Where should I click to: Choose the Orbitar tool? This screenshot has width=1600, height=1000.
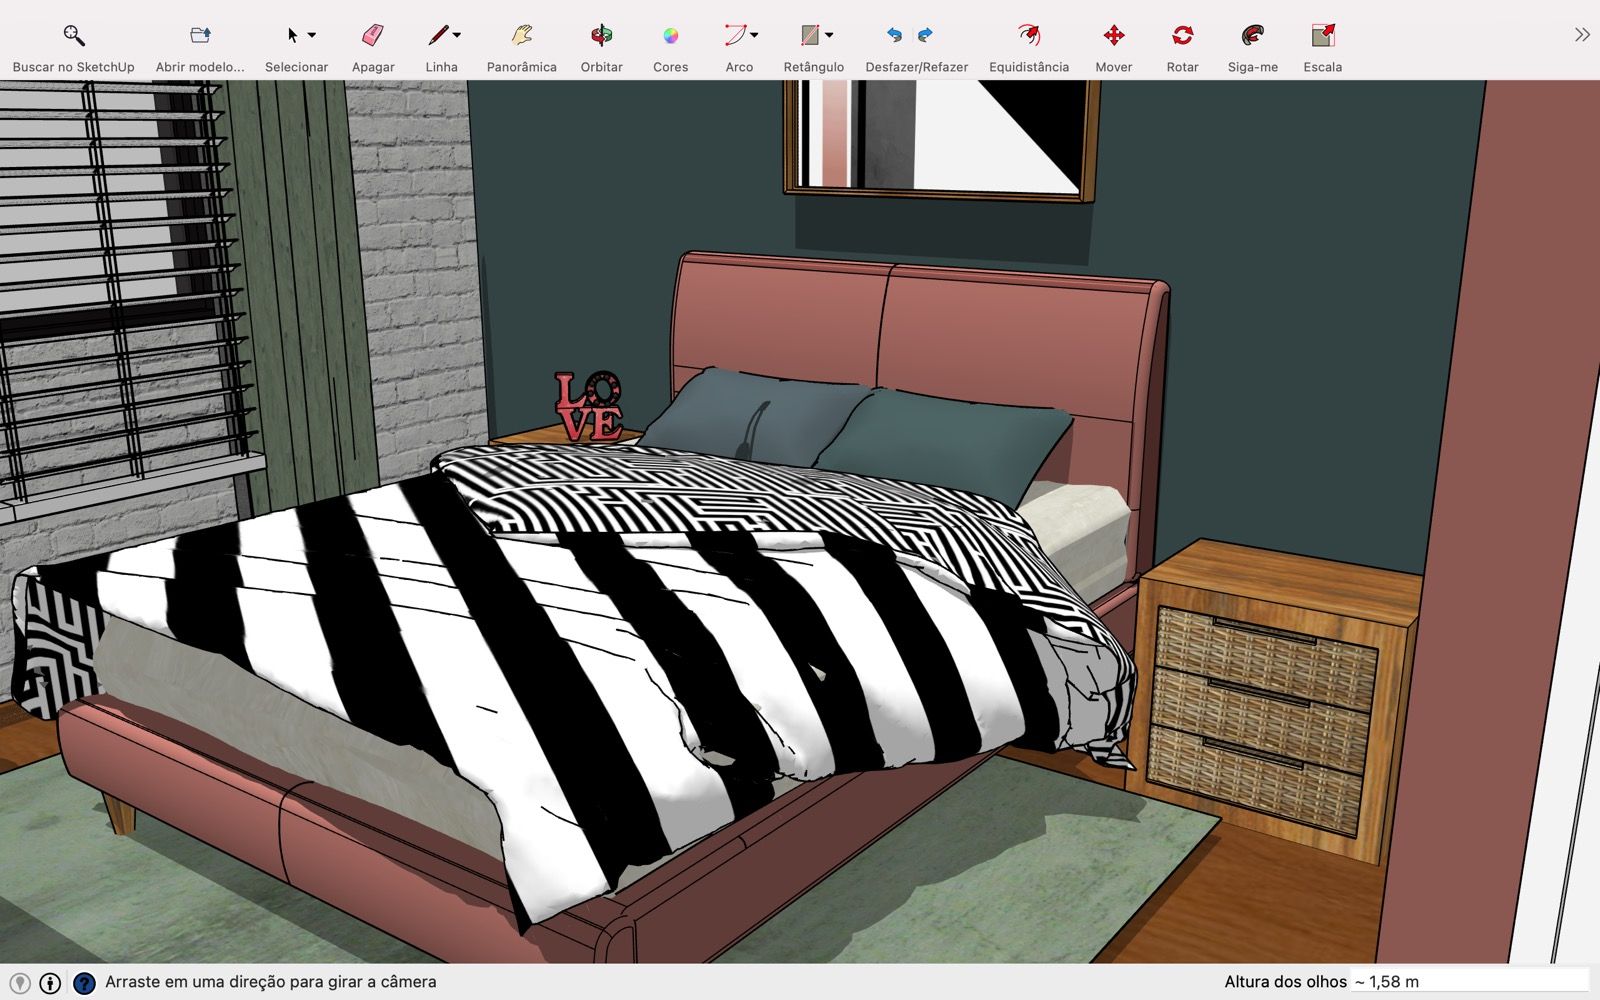coord(601,36)
